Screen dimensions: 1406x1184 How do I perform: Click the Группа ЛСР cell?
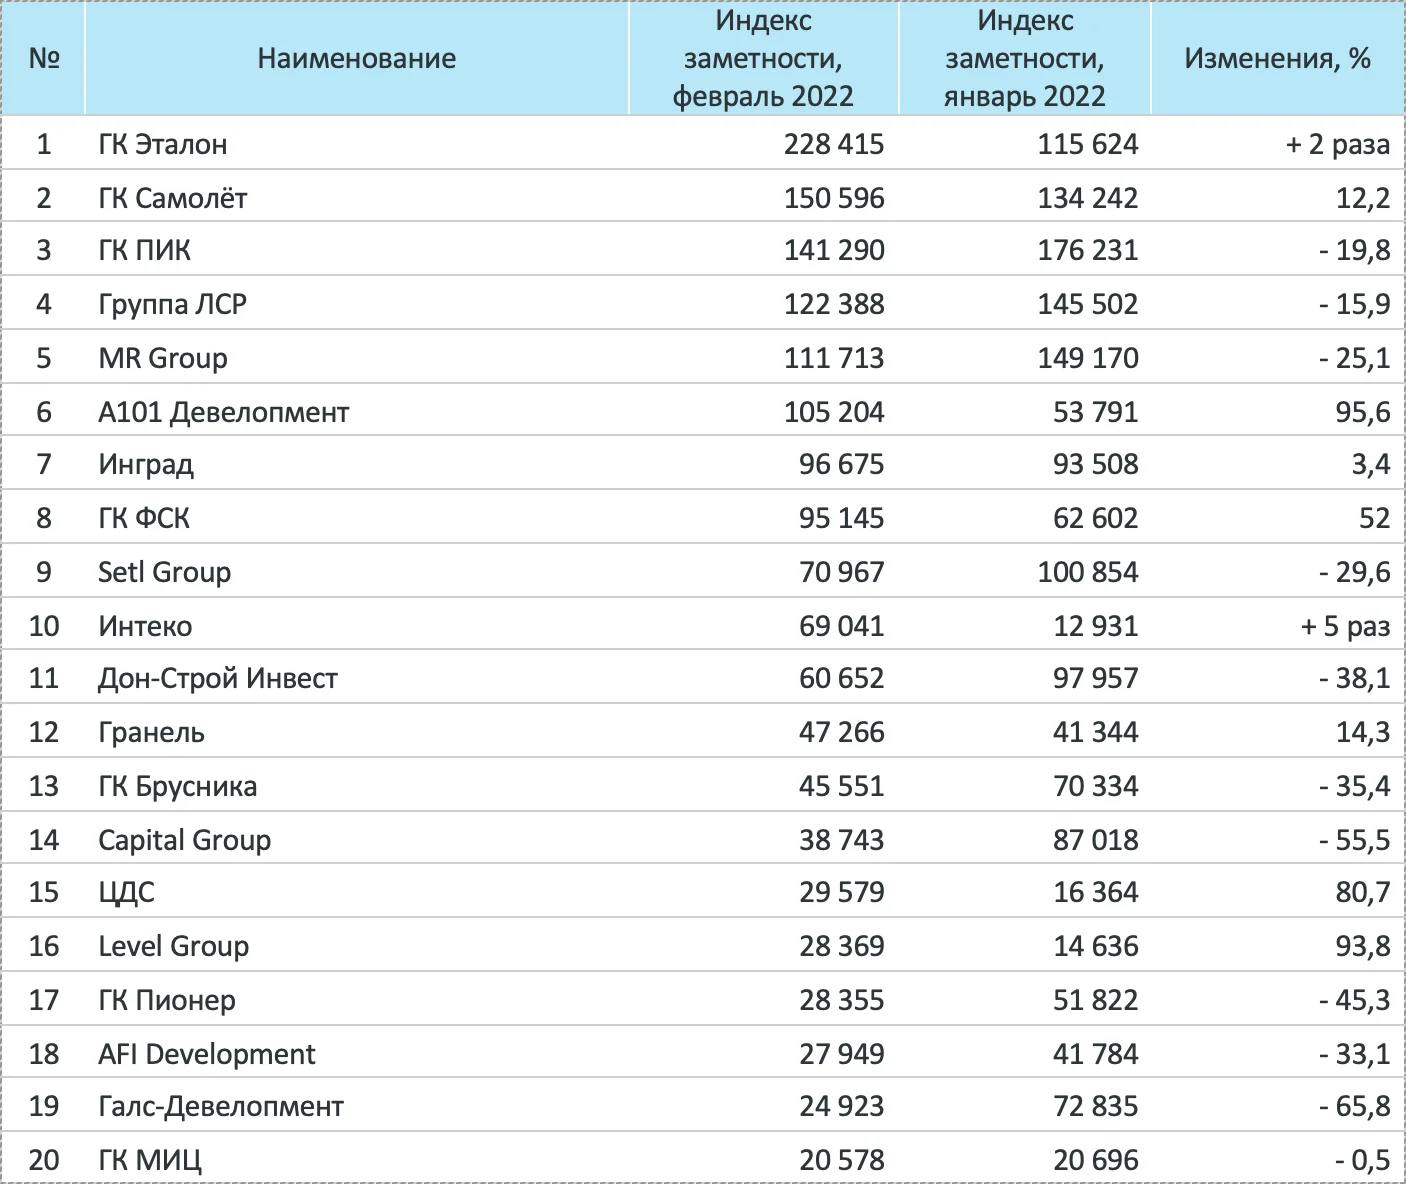[x=172, y=304]
